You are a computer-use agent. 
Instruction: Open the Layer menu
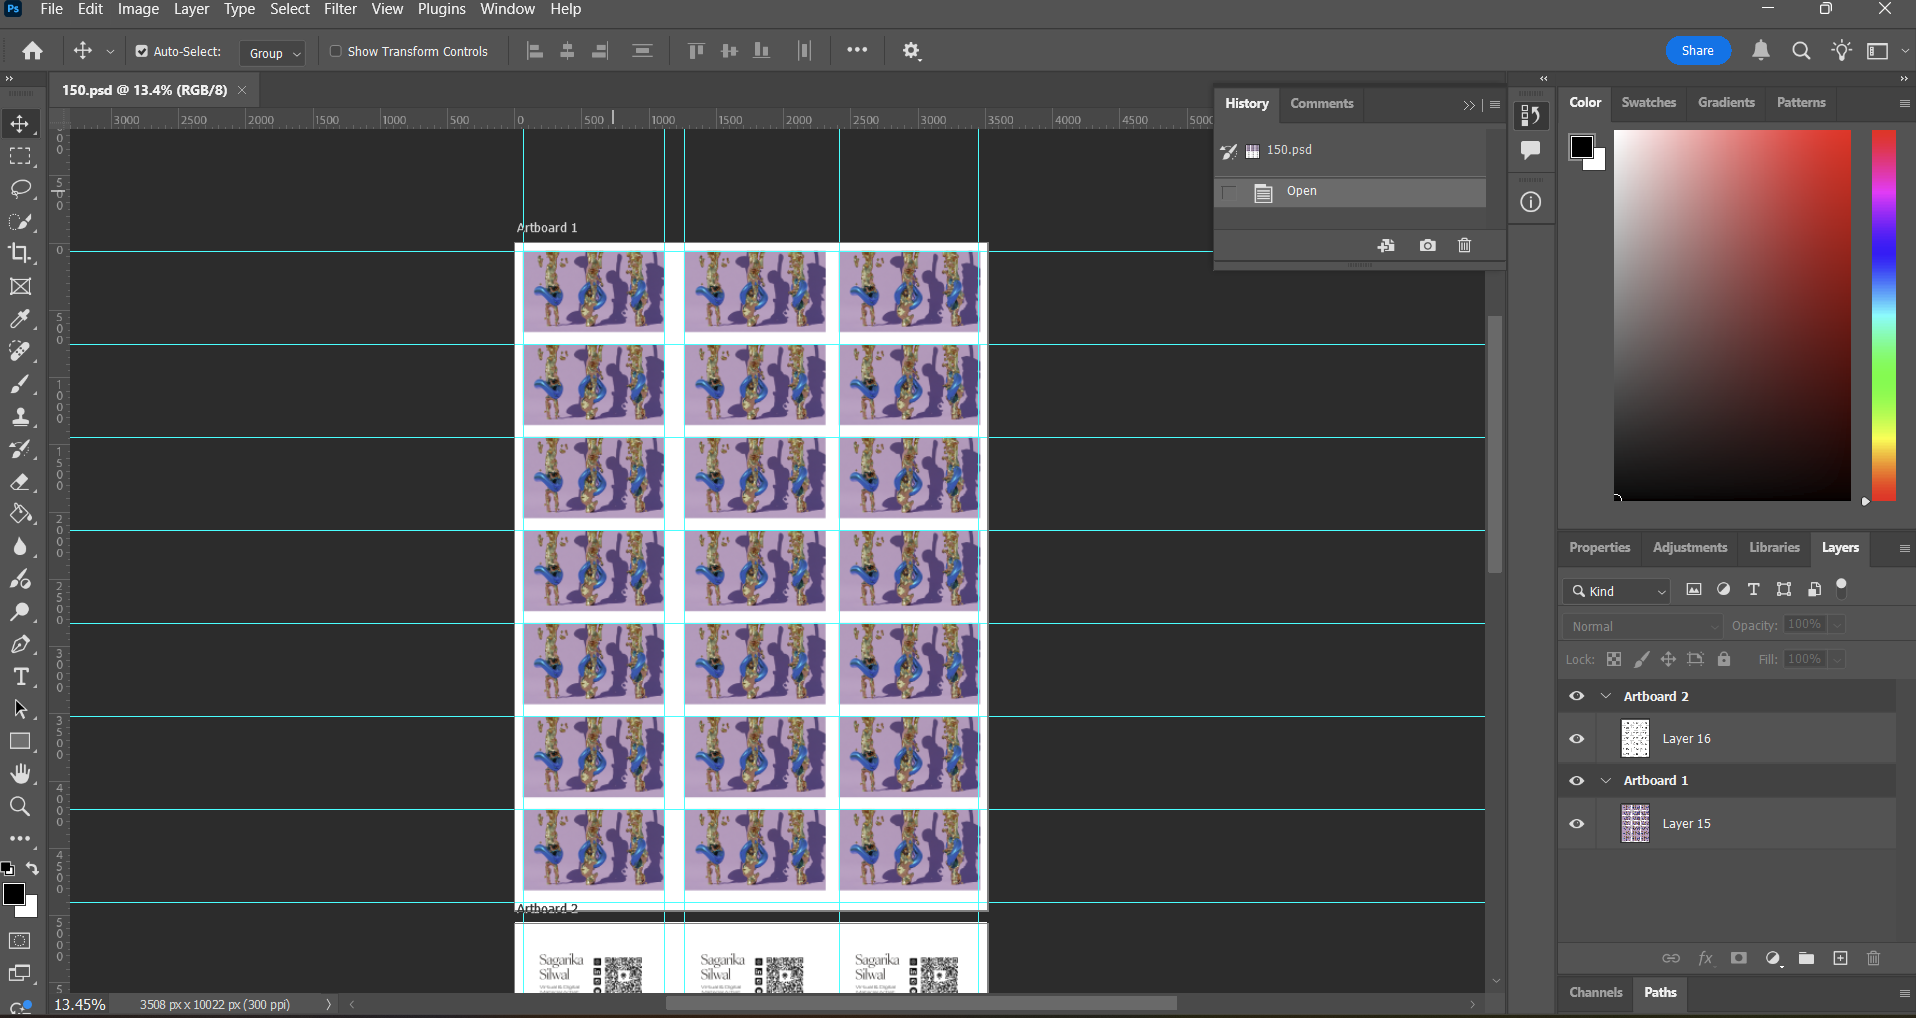(x=191, y=9)
